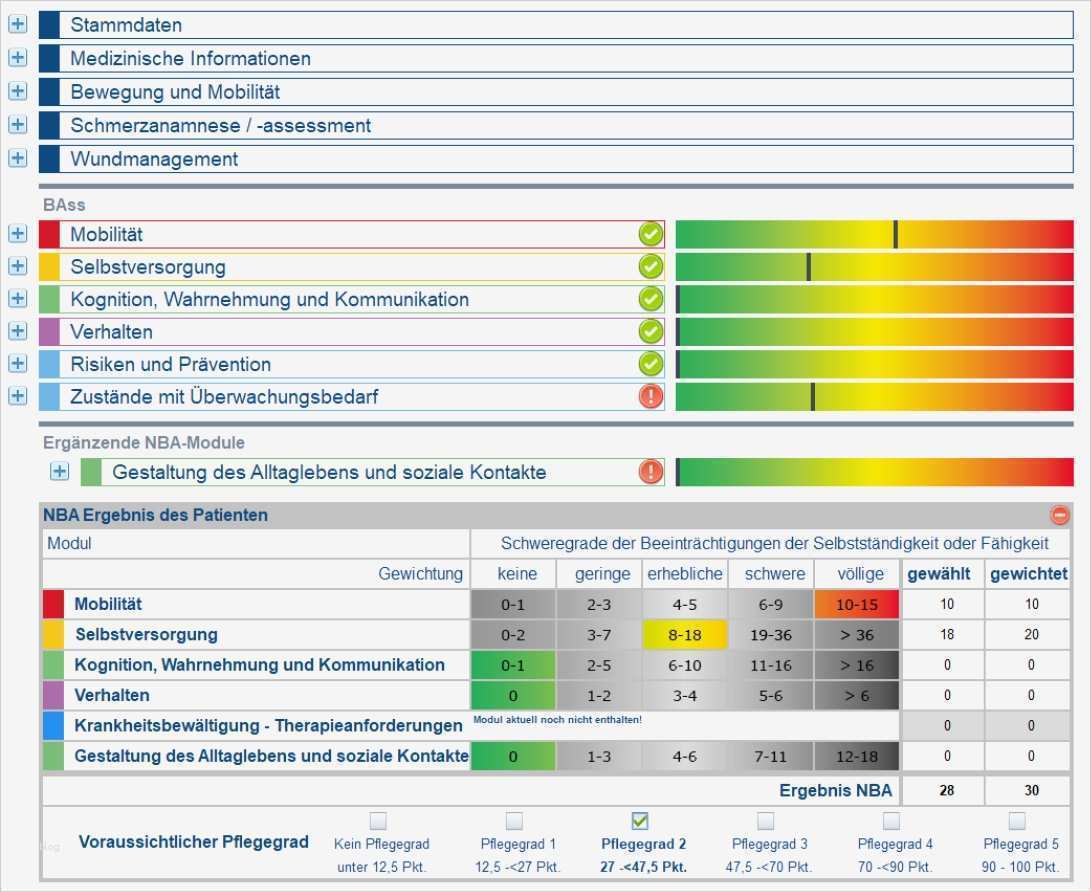Click red warning icon of Zustände mit Überwachungsbedarf
Screen dimensions: 1091x892
point(651,397)
